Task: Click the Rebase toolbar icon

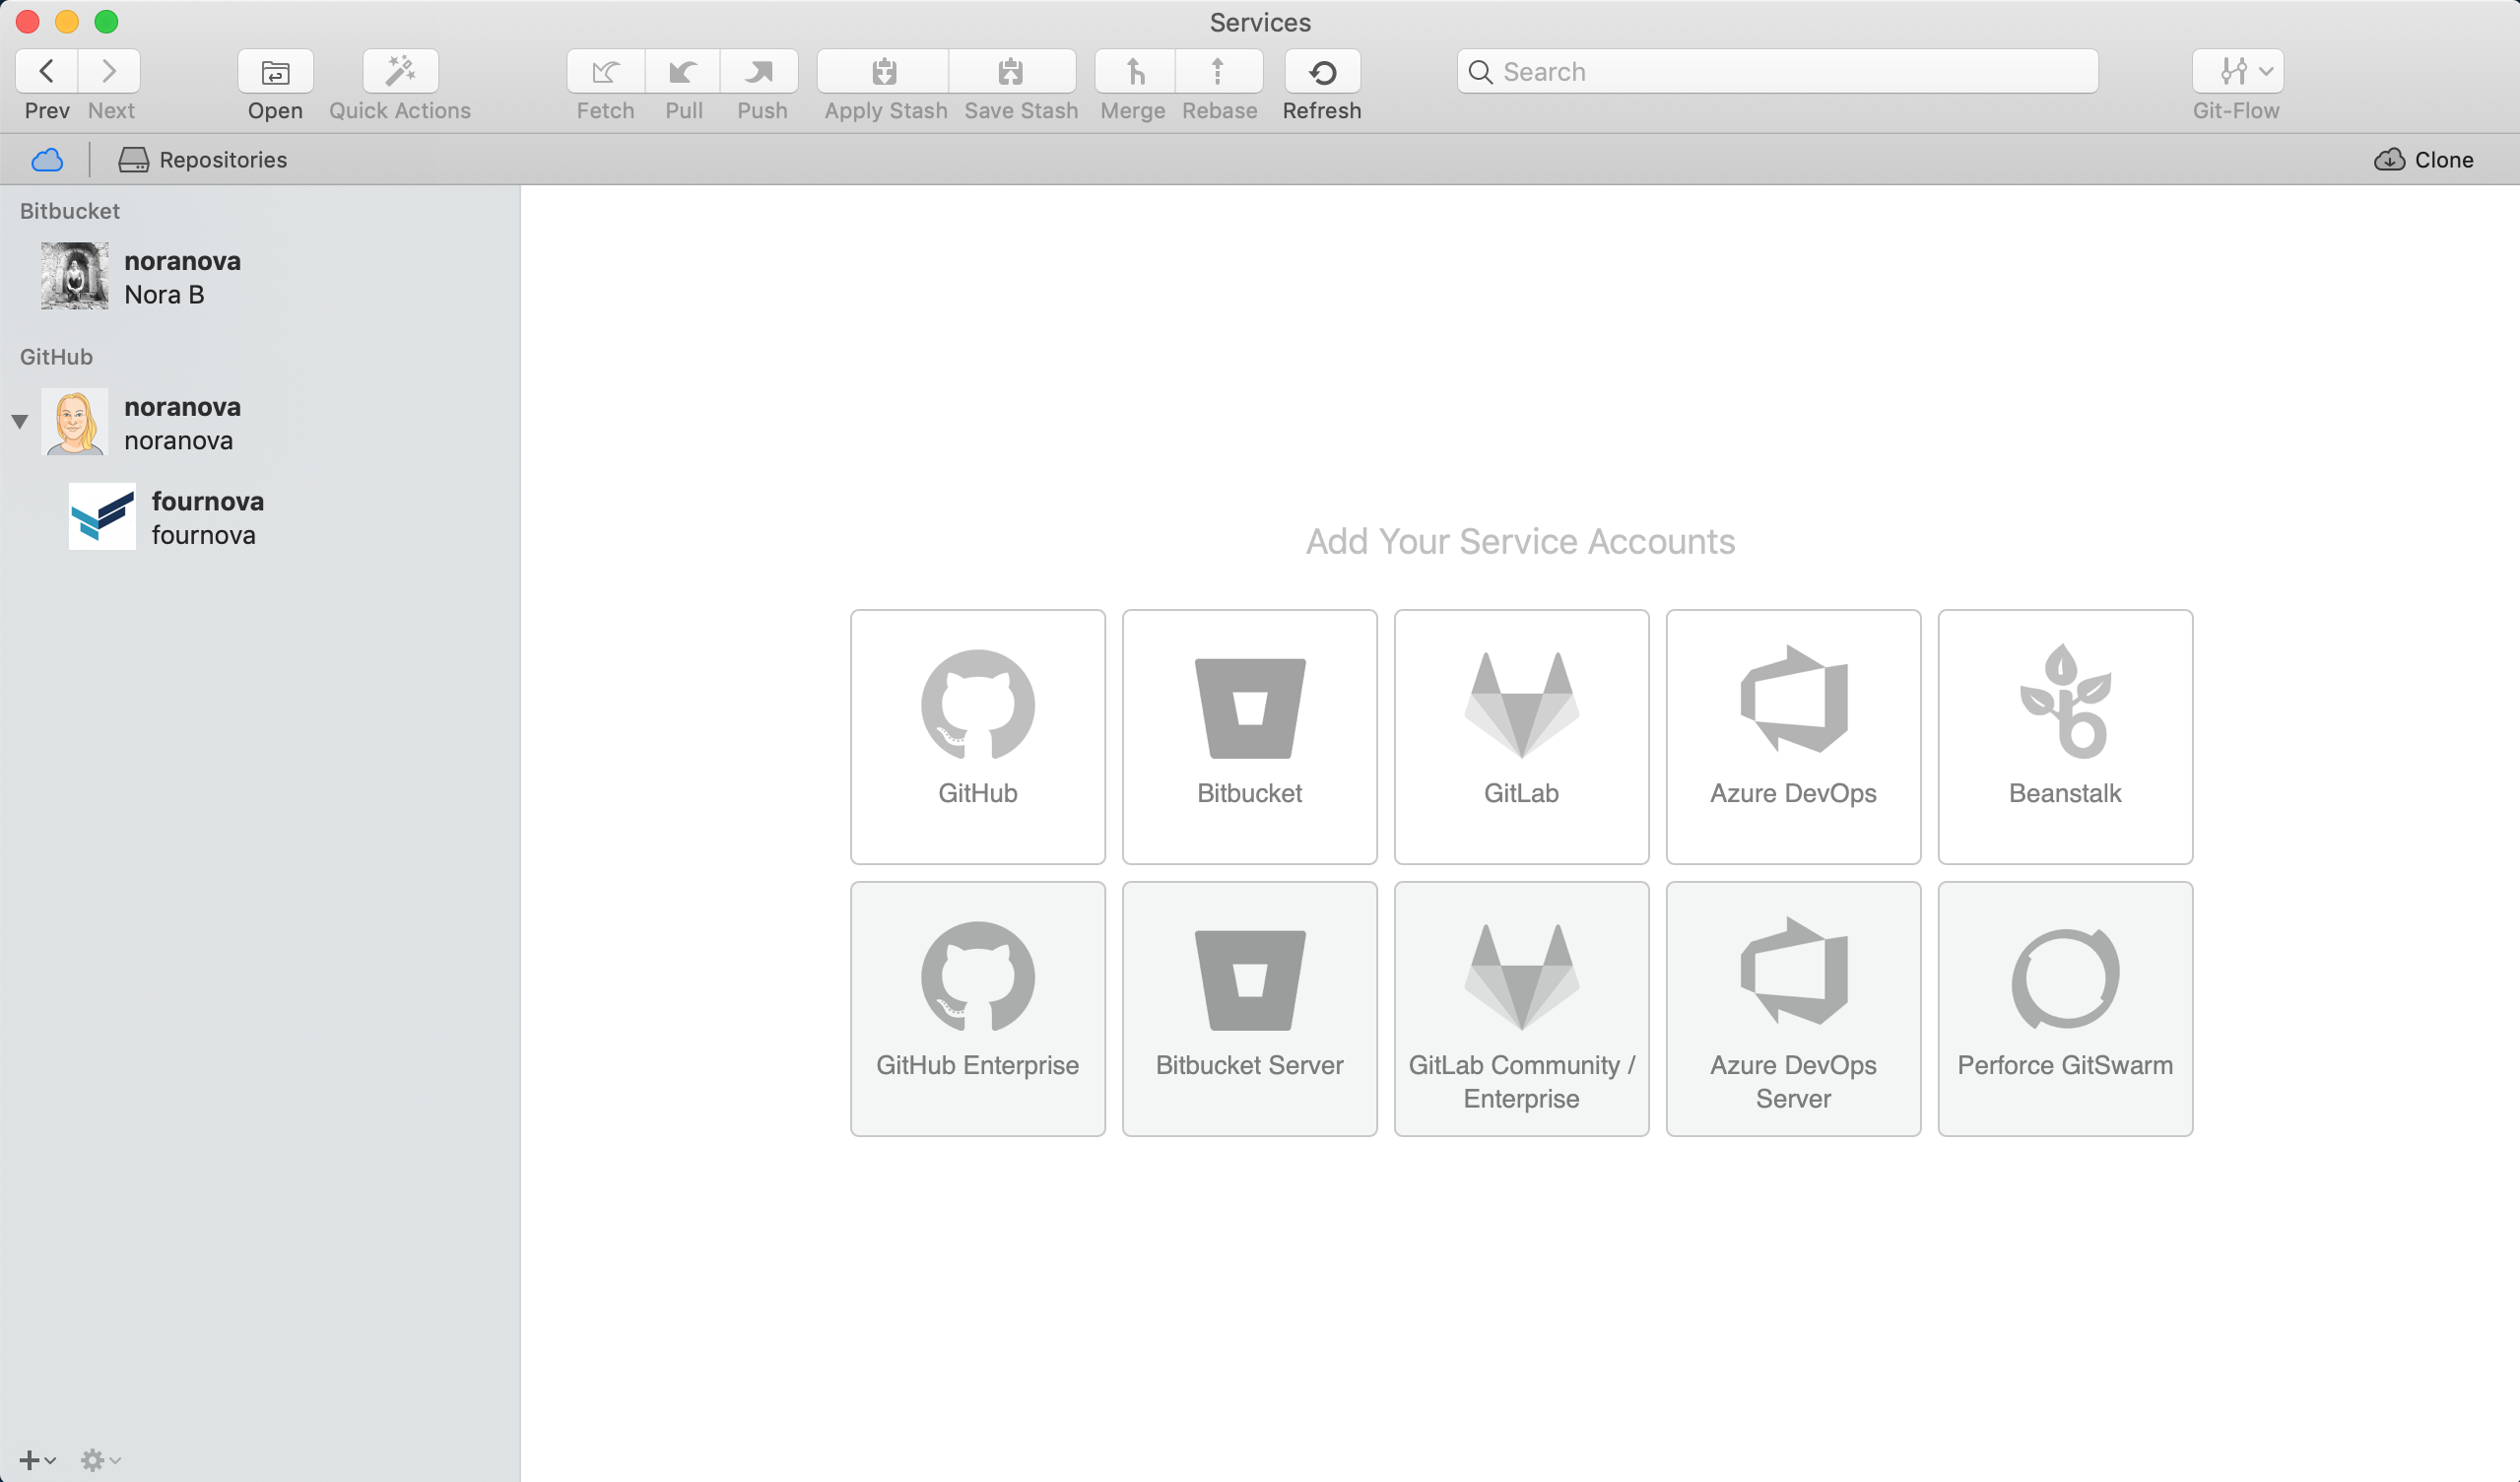Action: 1218,71
